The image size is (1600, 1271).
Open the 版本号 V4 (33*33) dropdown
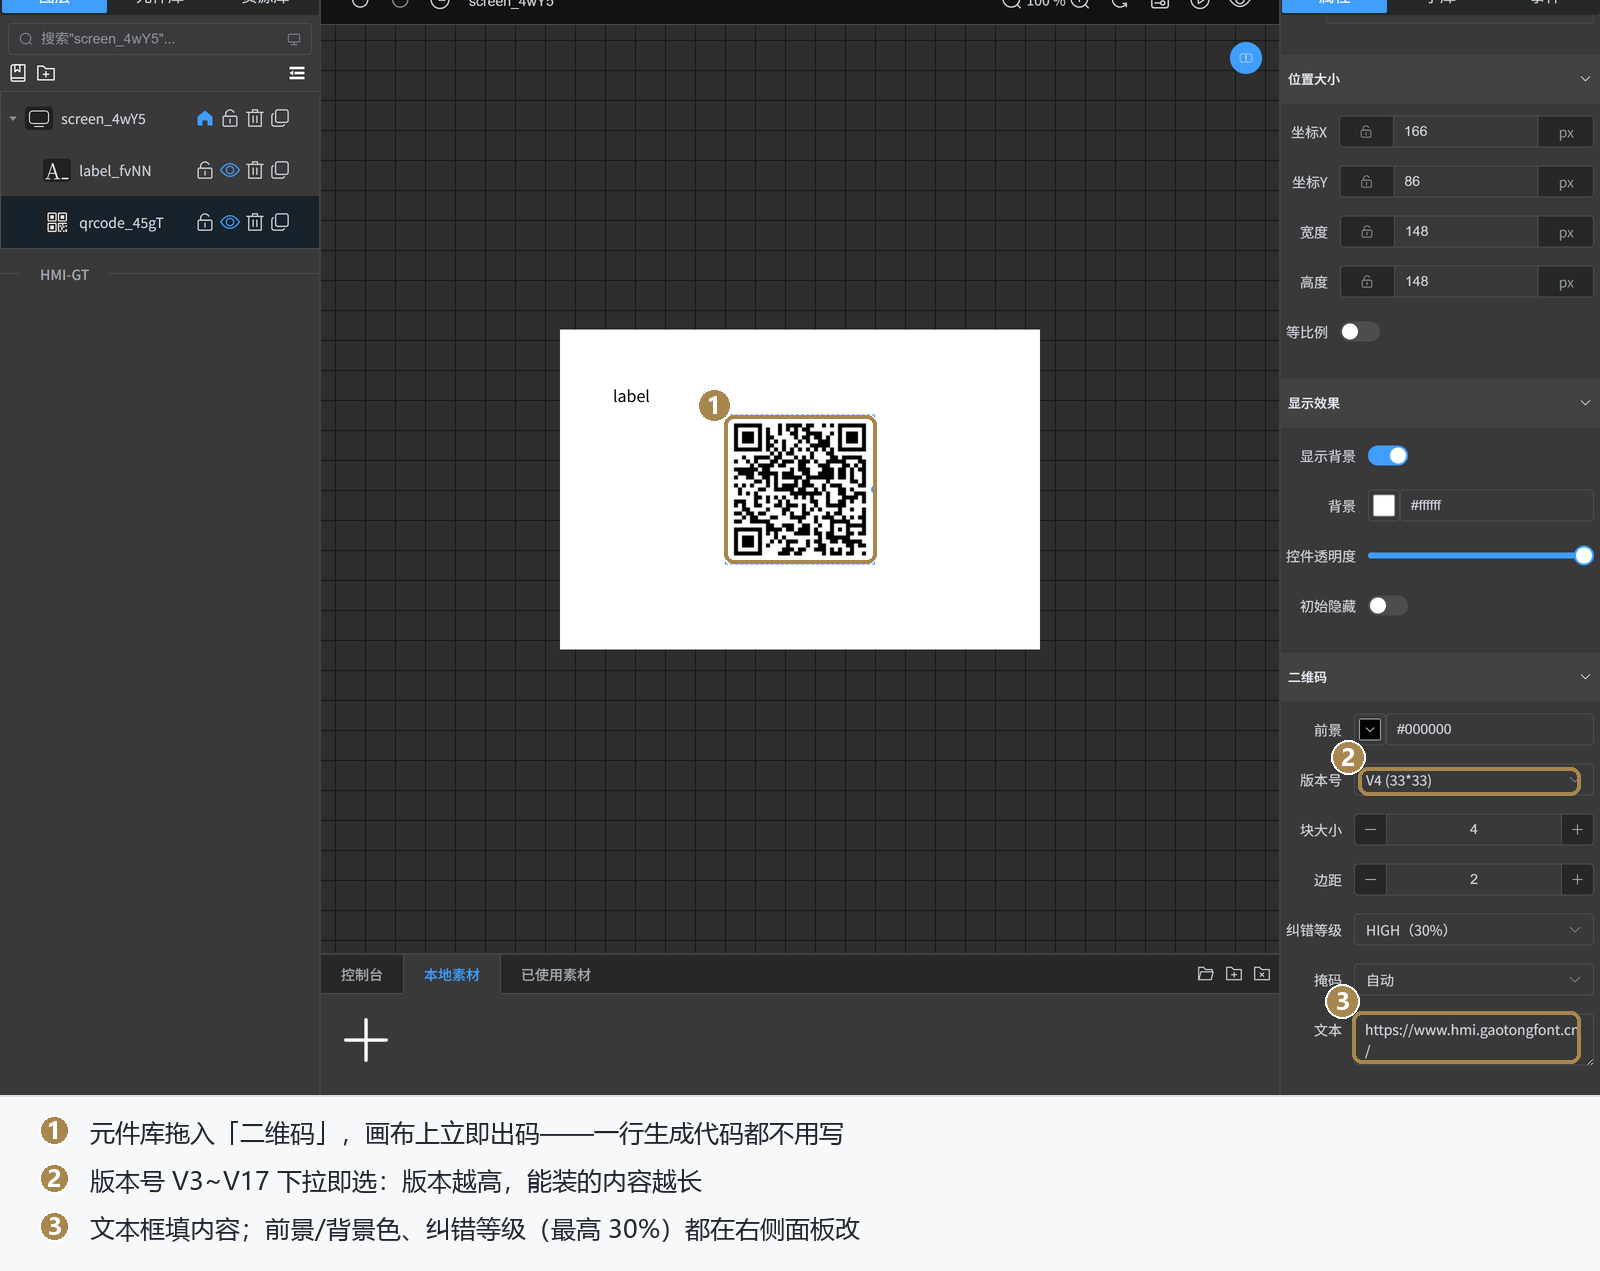1469,781
